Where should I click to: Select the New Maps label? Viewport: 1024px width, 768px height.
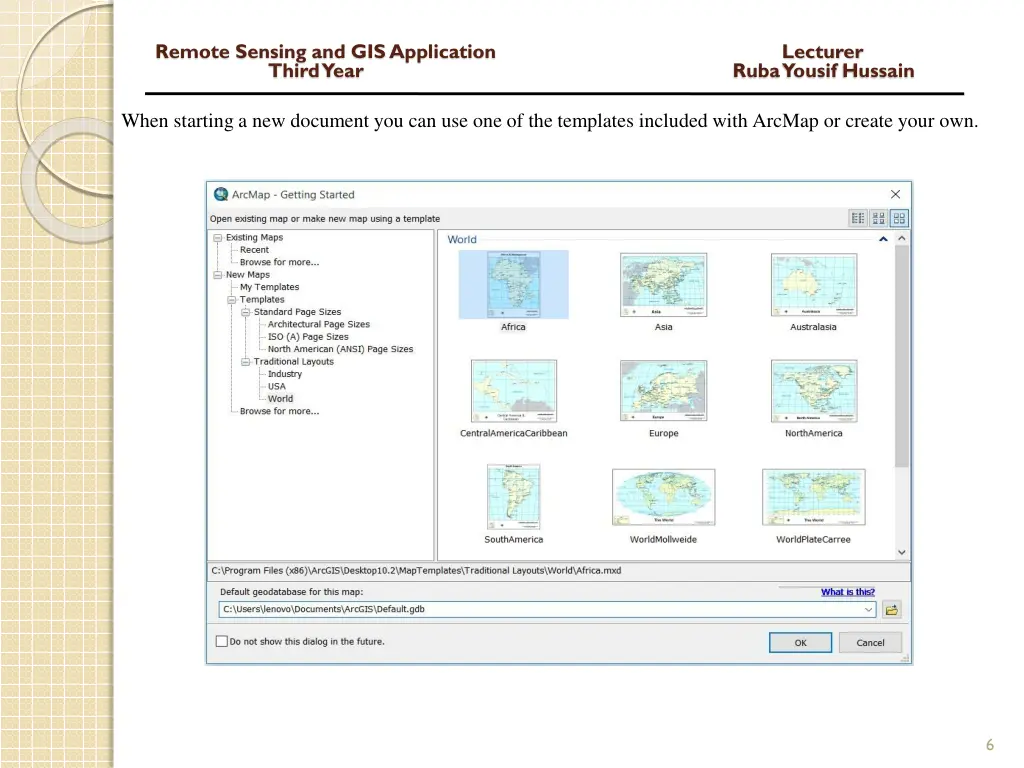248,274
